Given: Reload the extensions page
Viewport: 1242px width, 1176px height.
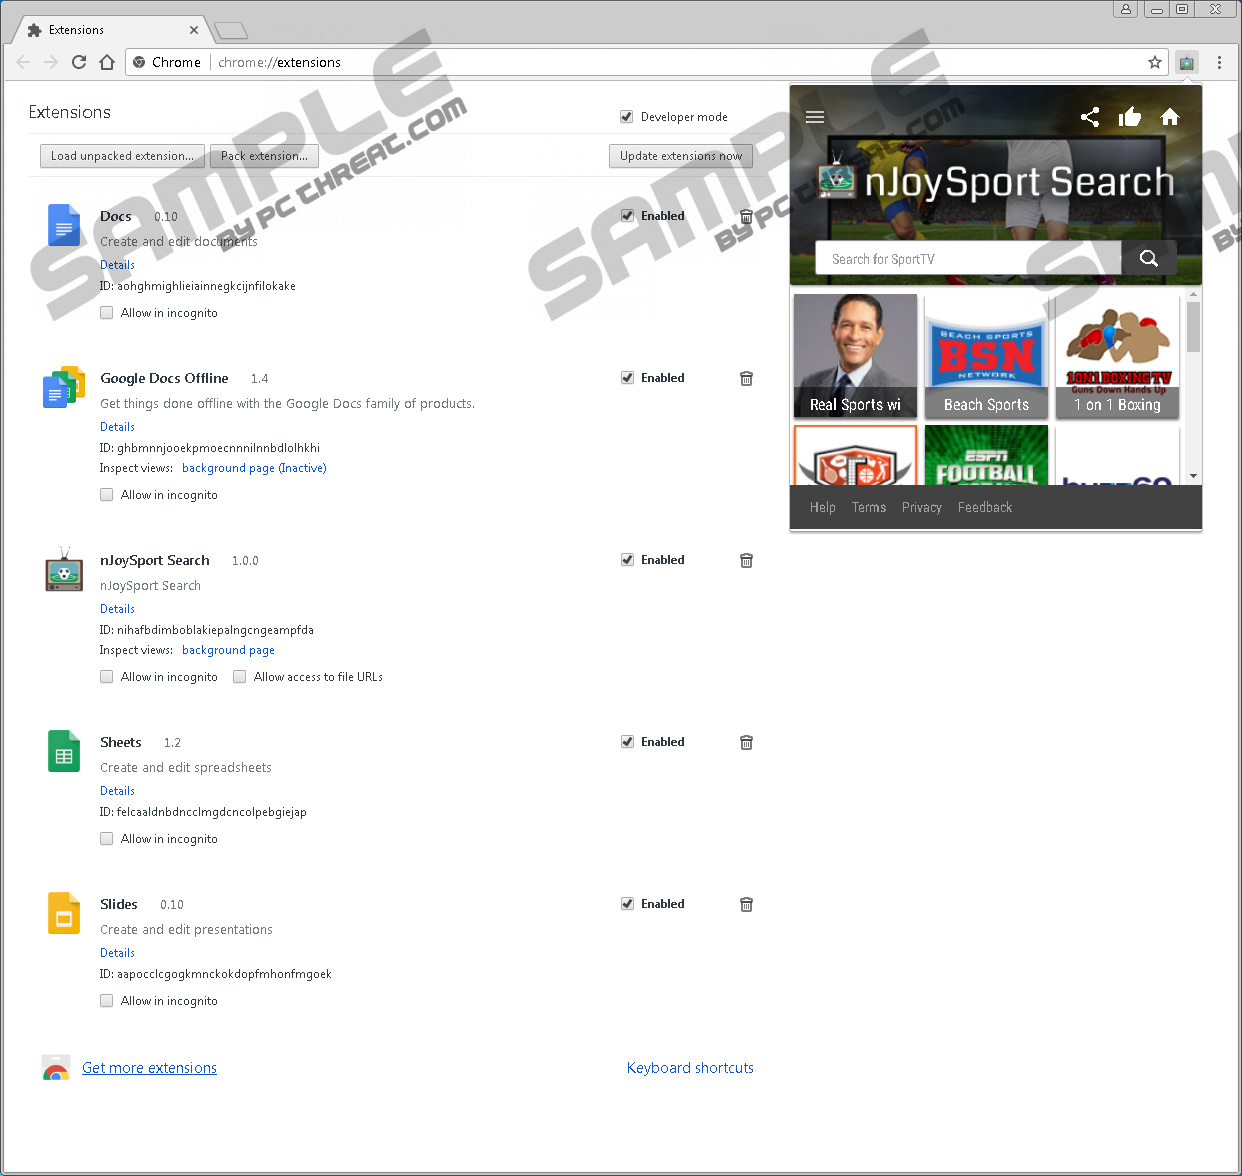Looking at the screenshot, I should (x=79, y=62).
